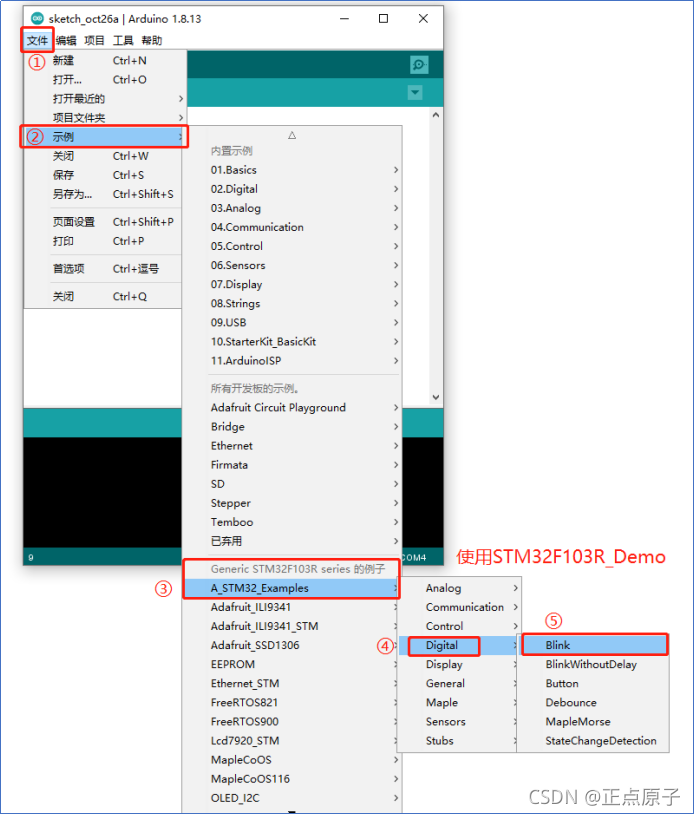Viewport: 695px width, 815px height.
Task: Open Adafruit_ILI9341 examples
Action: (292, 607)
